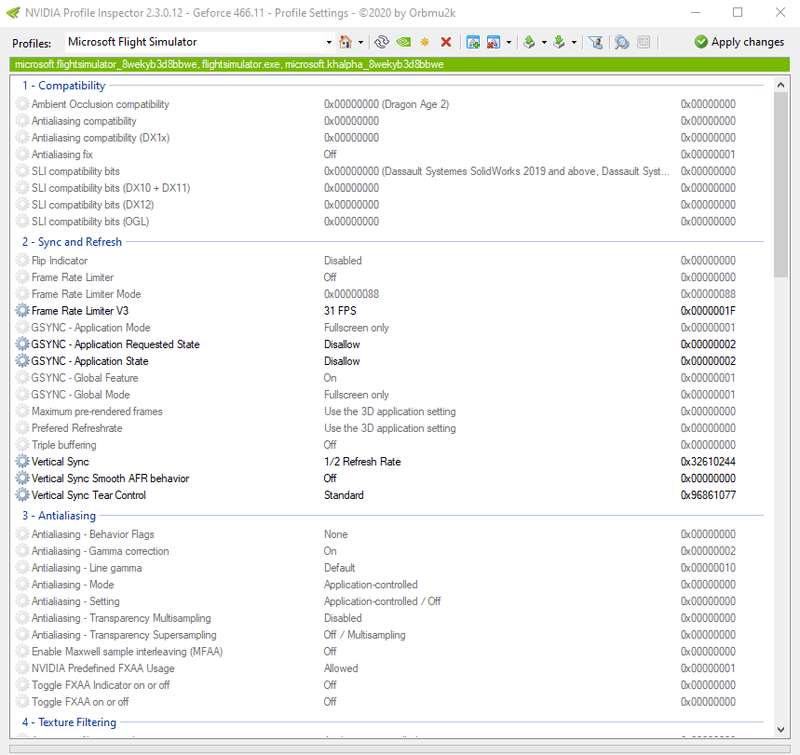Click gear icon beside Antialiasing fix
The width and height of the screenshot is (800, 755).
[x=22, y=155]
